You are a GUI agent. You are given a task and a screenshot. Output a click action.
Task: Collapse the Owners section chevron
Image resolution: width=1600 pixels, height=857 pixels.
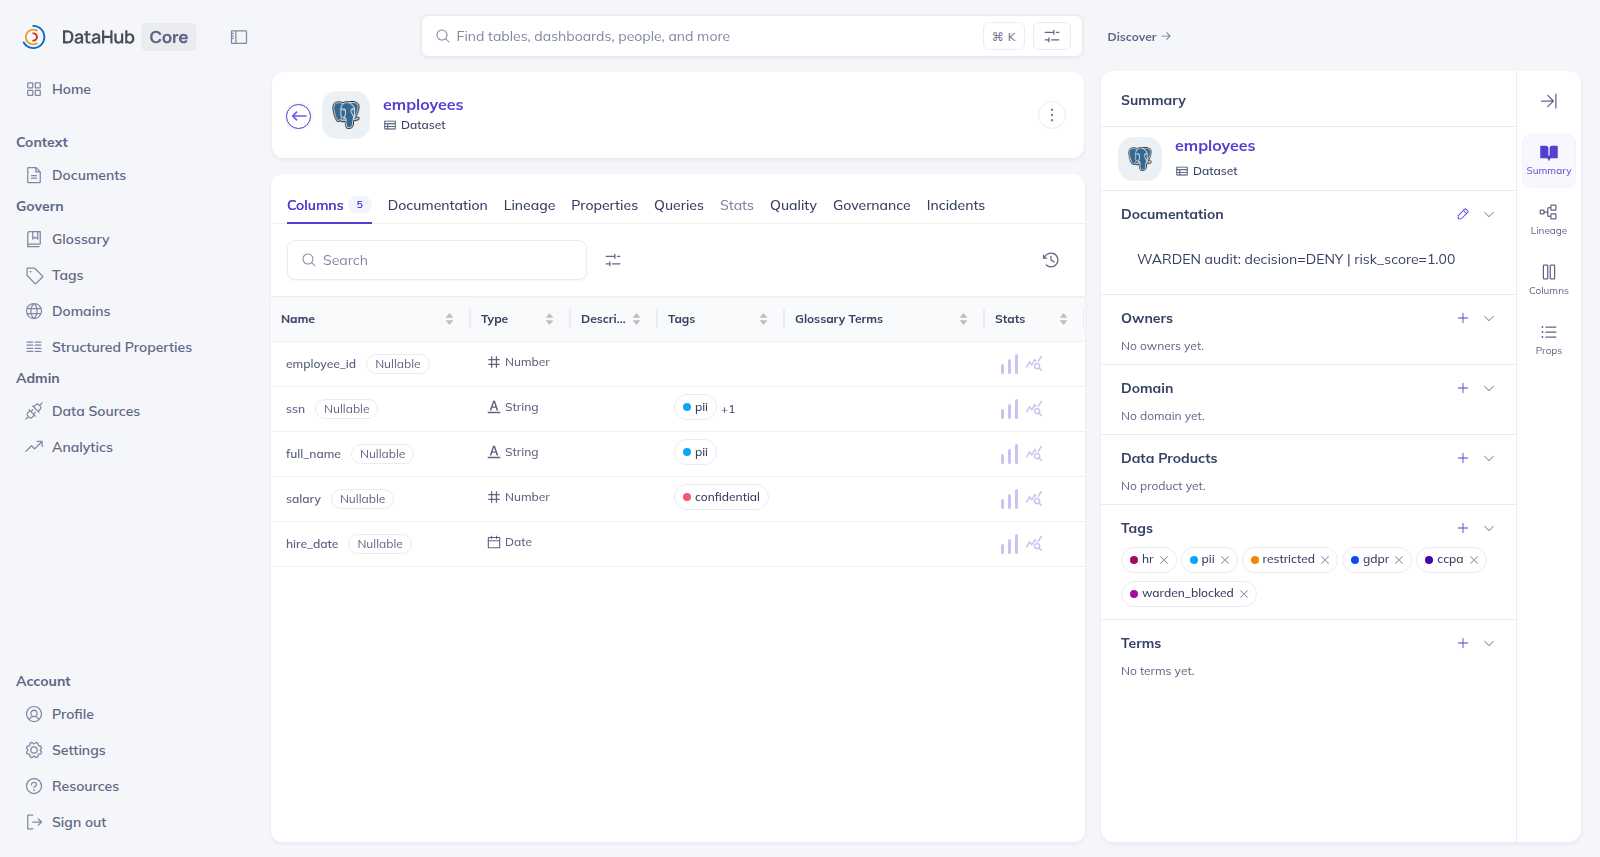[1489, 318]
